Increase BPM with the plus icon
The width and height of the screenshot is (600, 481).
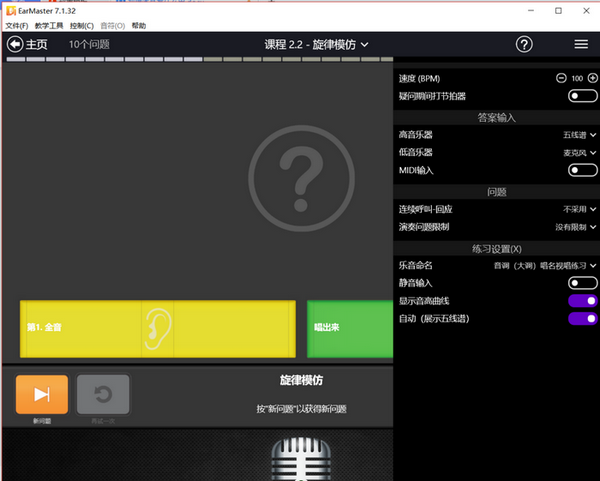click(x=593, y=78)
